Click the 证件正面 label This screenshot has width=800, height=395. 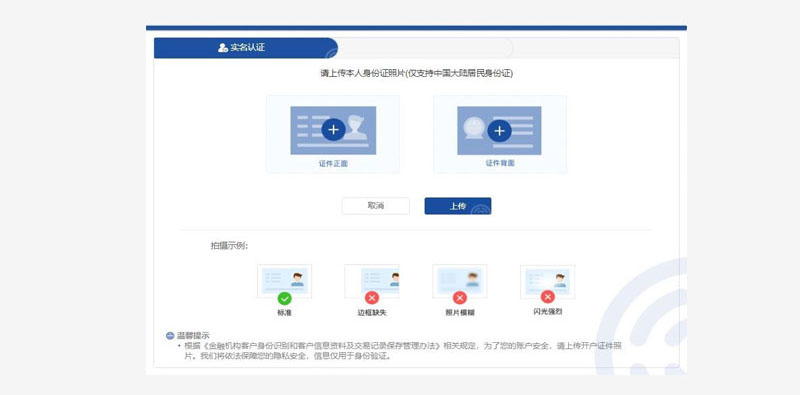pyautogui.click(x=333, y=164)
